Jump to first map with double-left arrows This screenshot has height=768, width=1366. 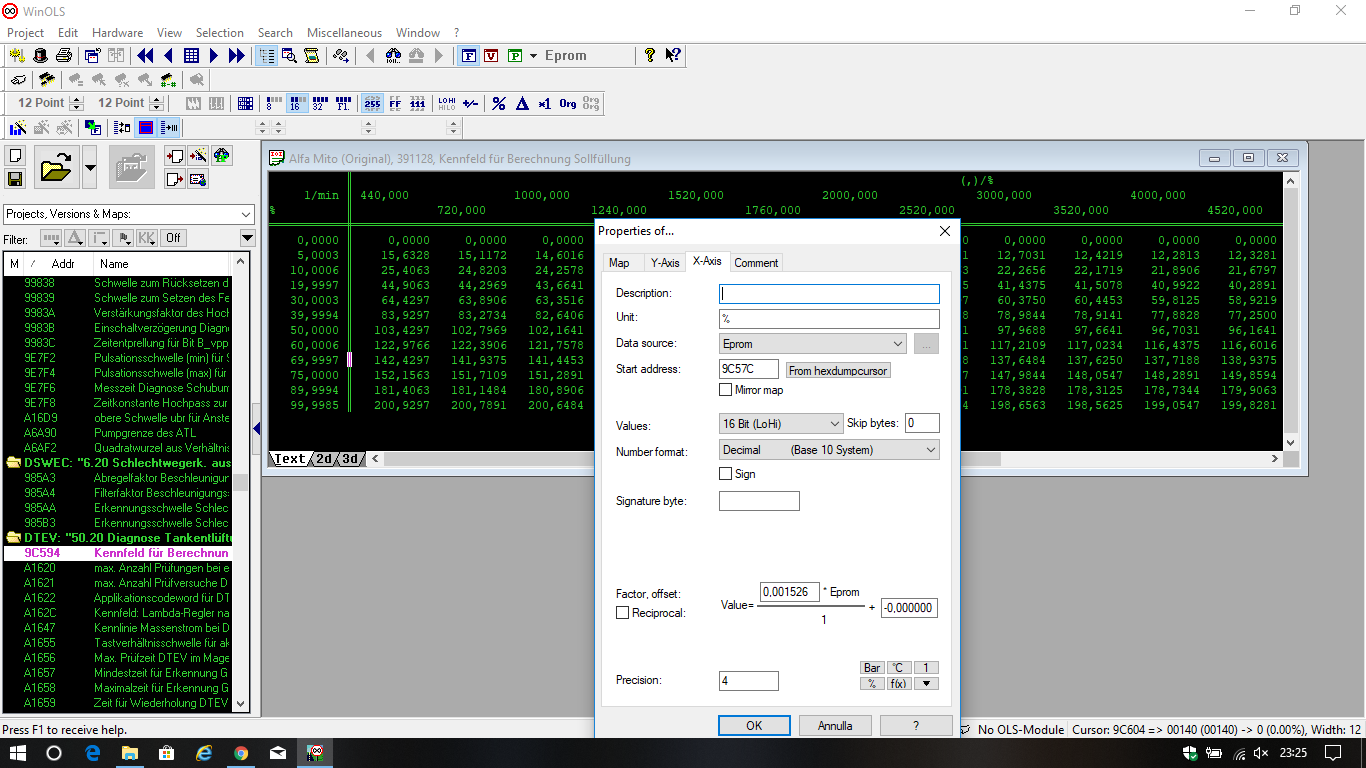click(145, 56)
